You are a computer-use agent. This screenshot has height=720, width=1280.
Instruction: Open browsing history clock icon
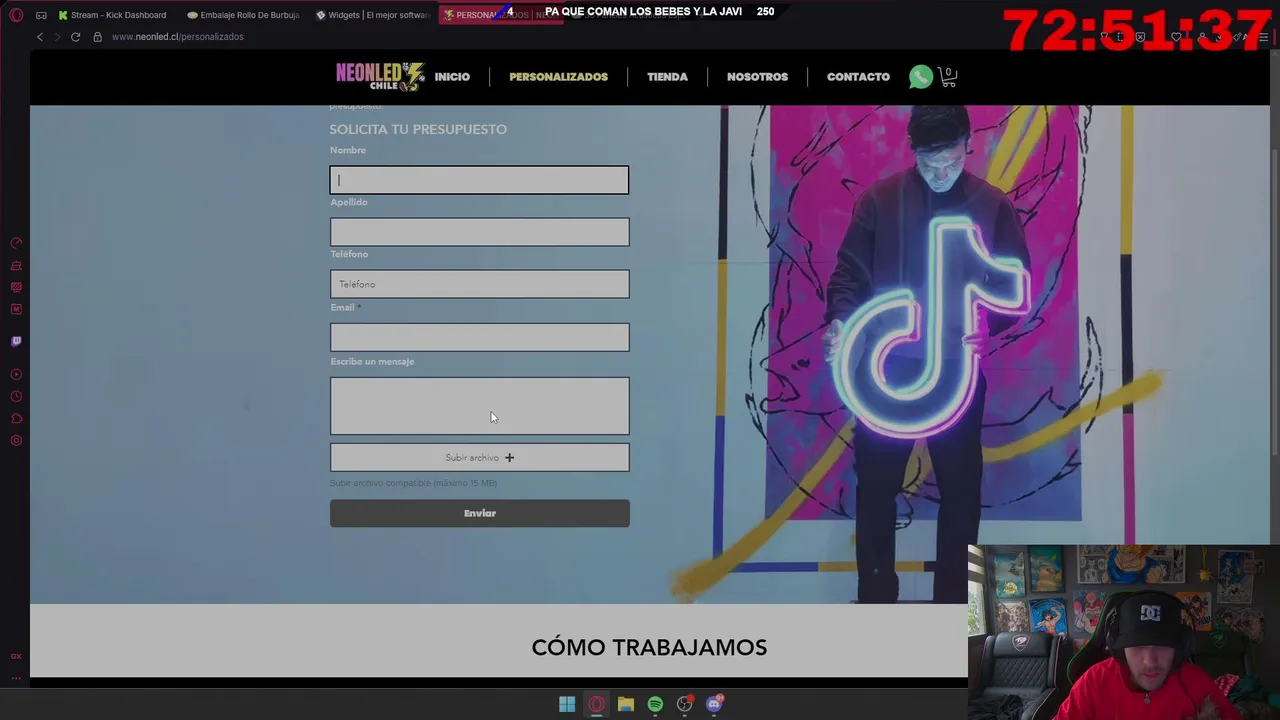[16, 396]
